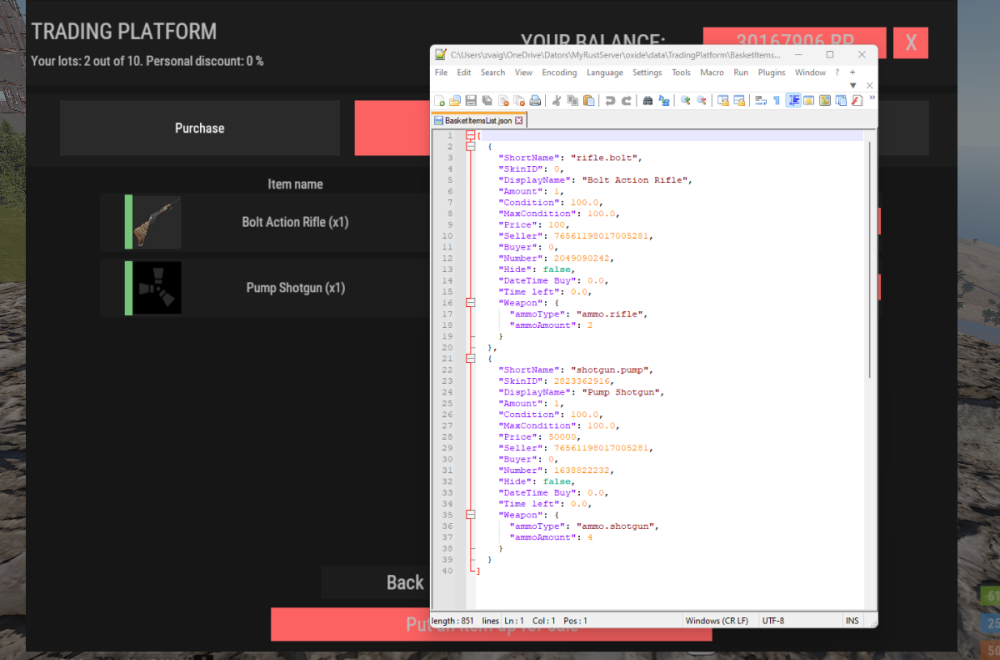
Task: Select the Cut scissors icon
Action: pyautogui.click(x=556, y=100)
